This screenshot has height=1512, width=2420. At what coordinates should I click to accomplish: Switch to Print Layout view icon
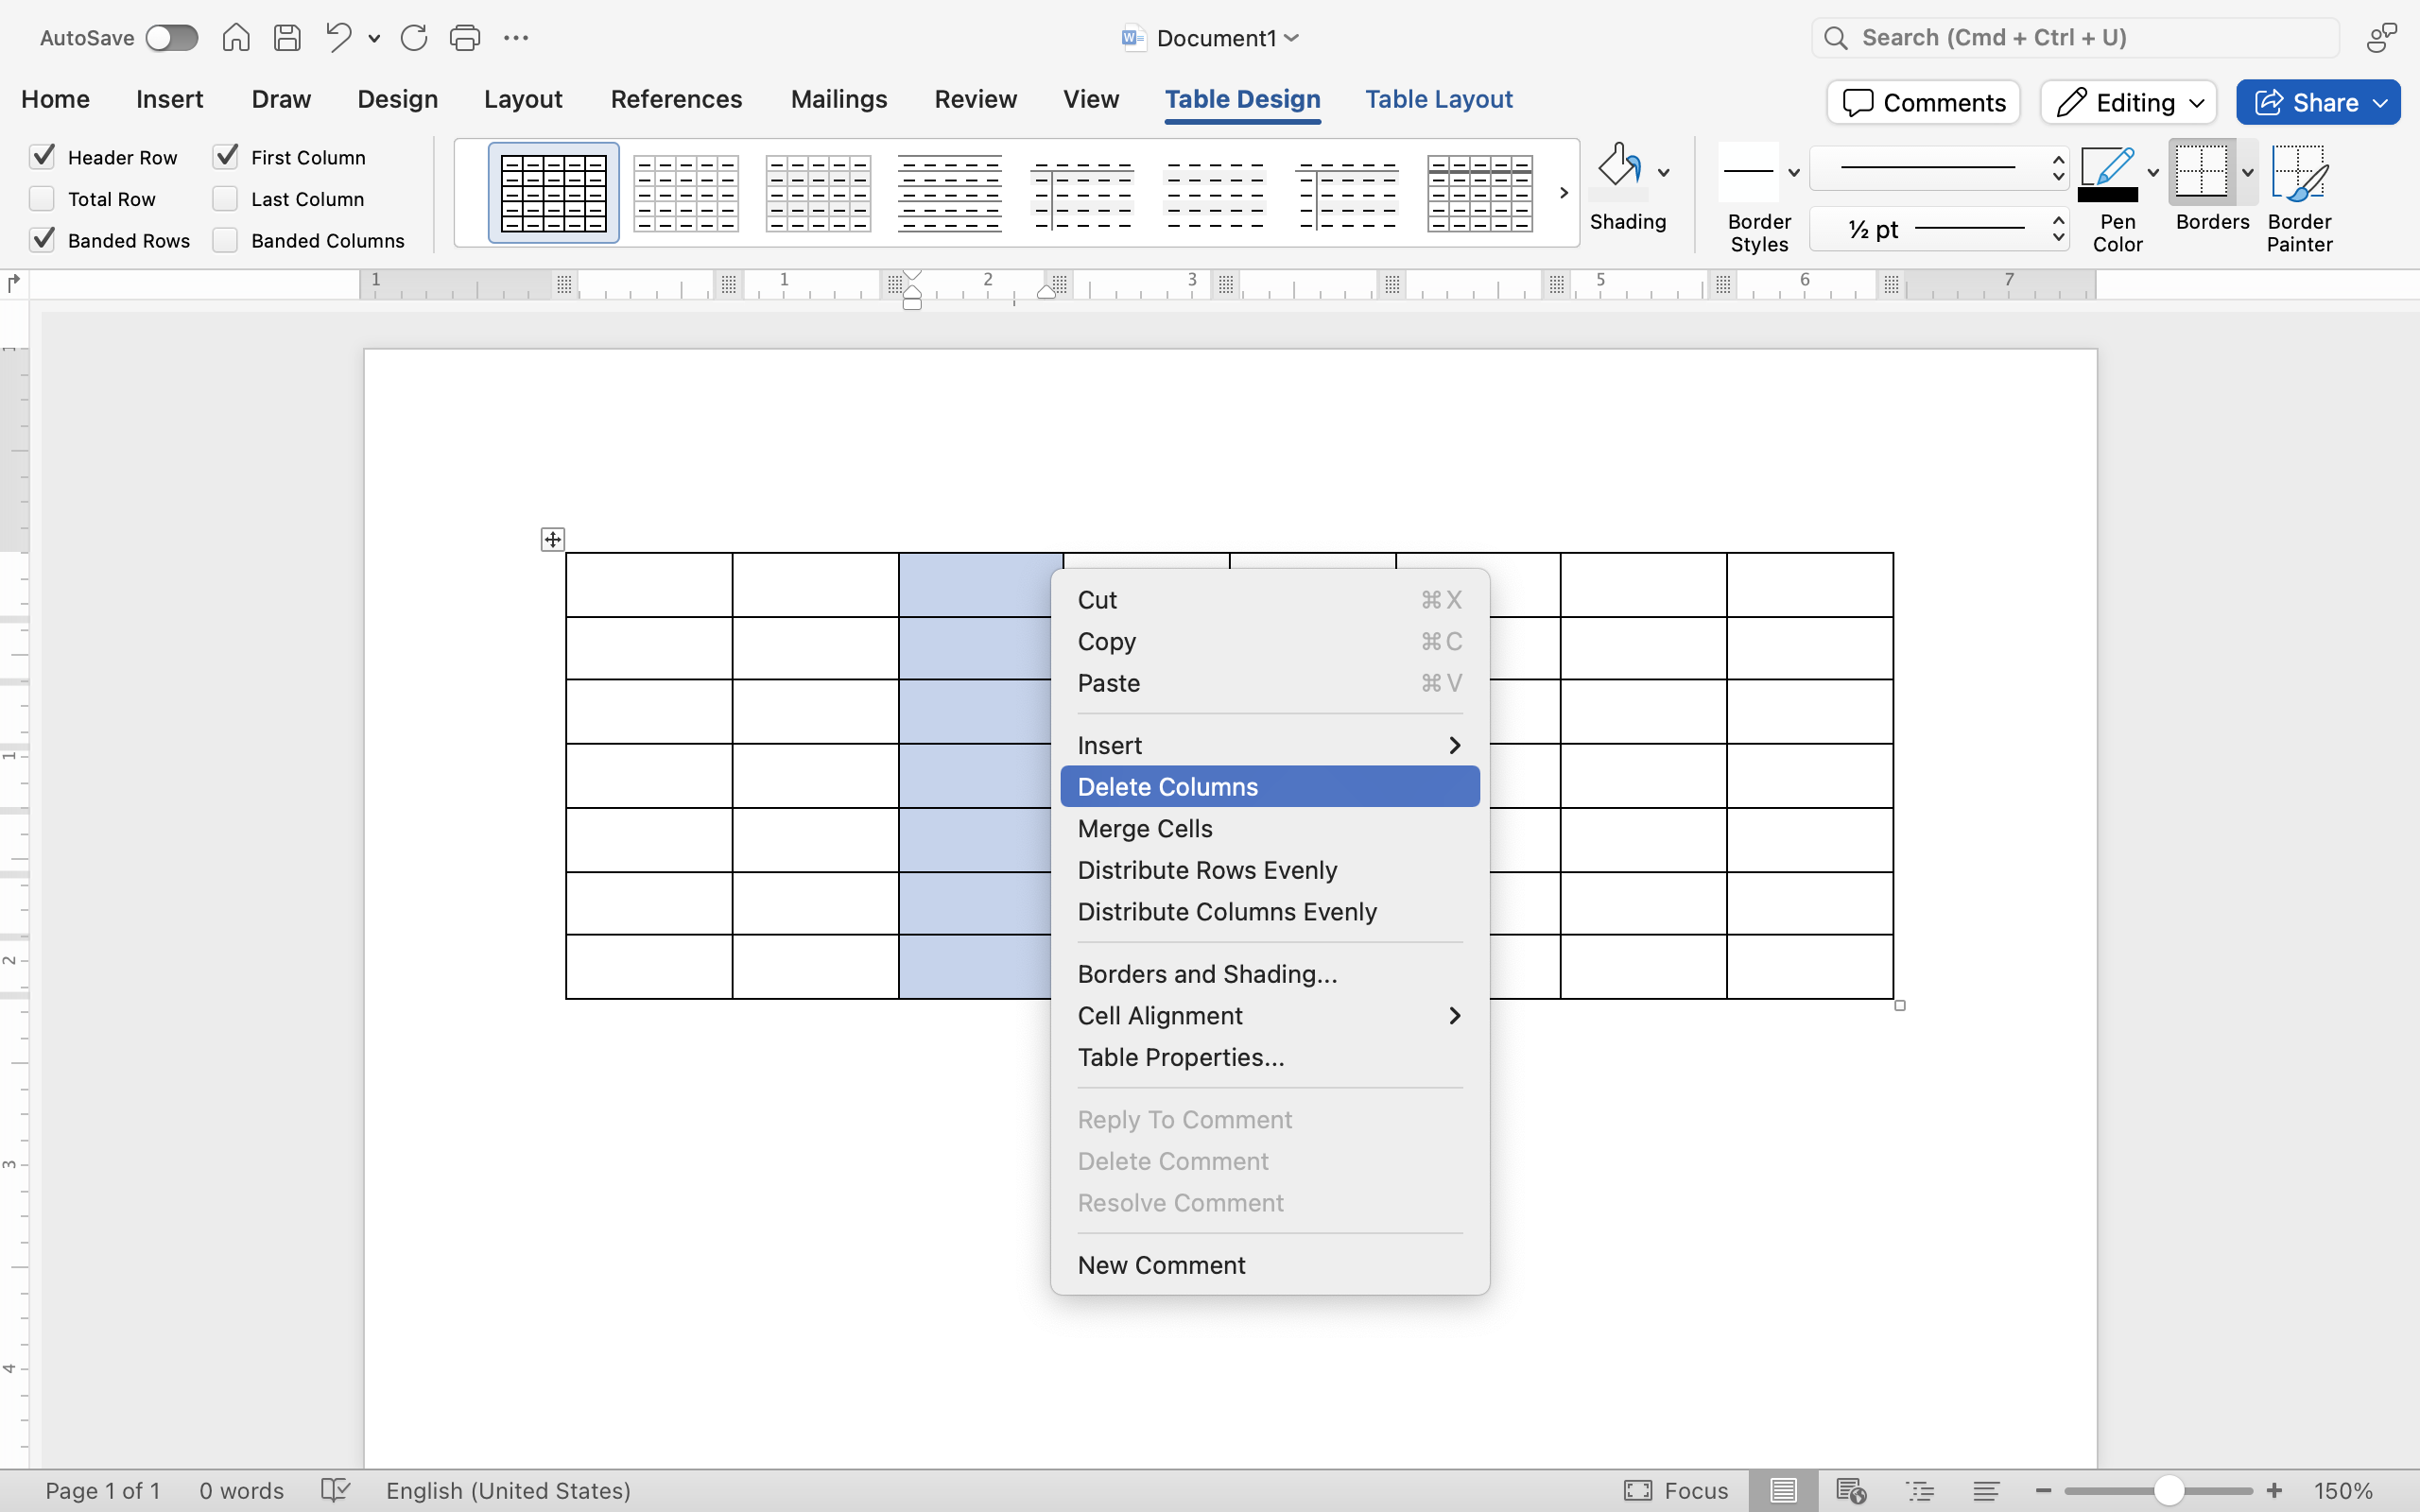point(1783,1490)
